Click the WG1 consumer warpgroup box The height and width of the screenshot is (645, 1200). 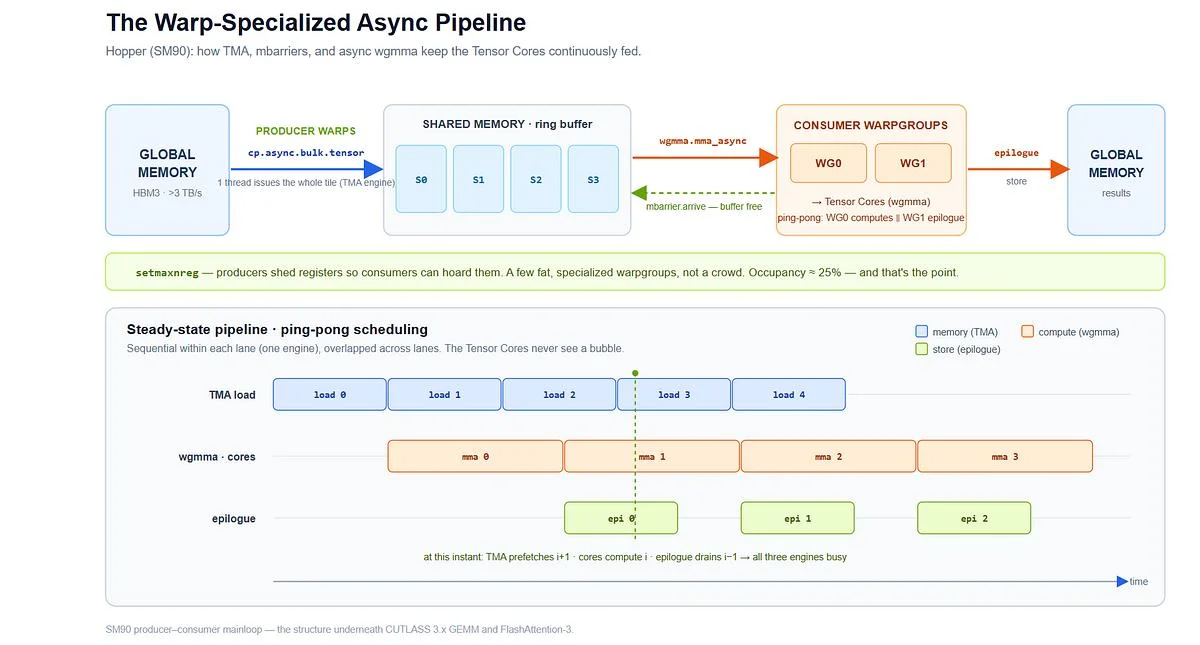point(913,163)
